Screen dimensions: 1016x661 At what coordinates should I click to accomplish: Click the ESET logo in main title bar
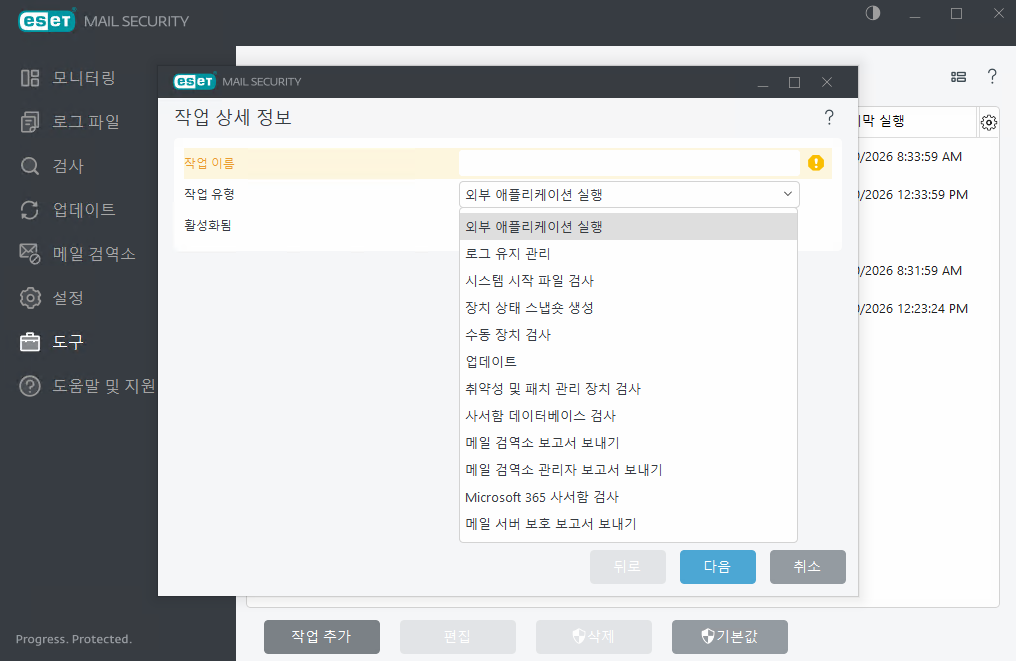47,21
